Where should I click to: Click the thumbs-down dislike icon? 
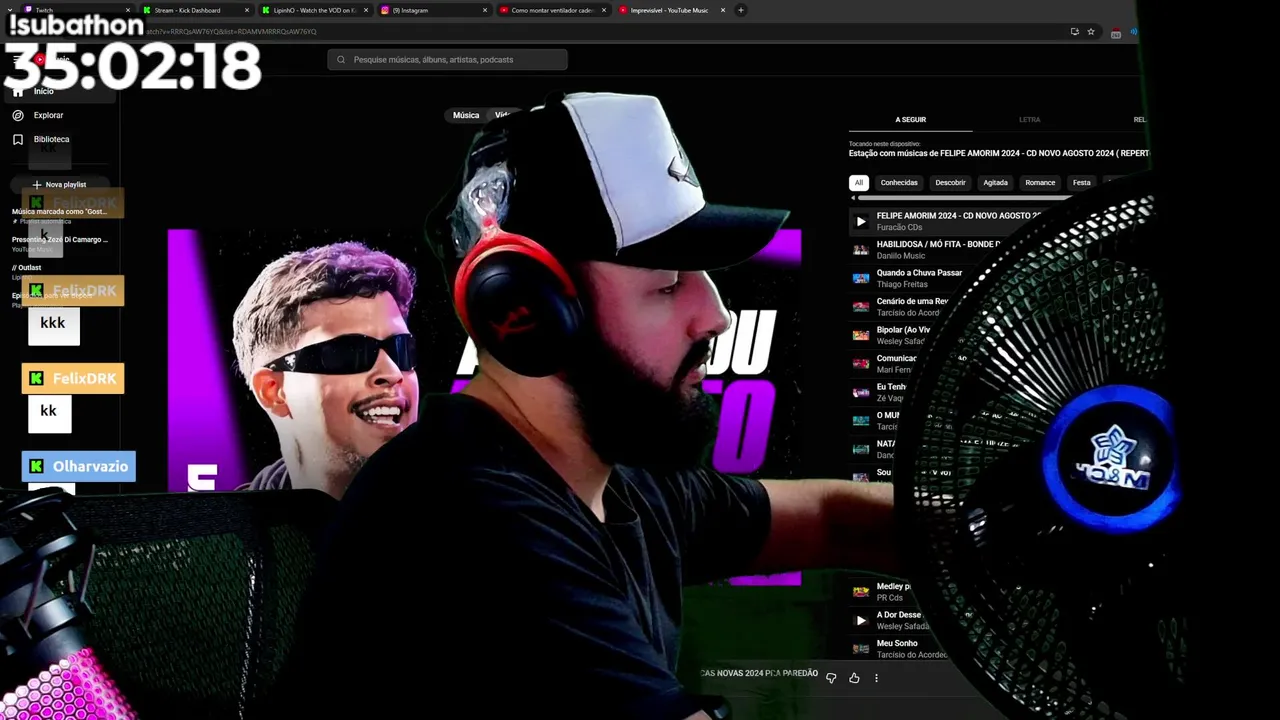tap(831, 678)
